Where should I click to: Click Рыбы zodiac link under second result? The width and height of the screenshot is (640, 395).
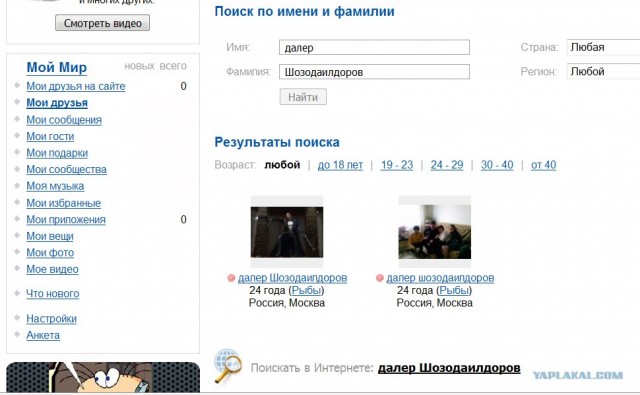[454, 291]
